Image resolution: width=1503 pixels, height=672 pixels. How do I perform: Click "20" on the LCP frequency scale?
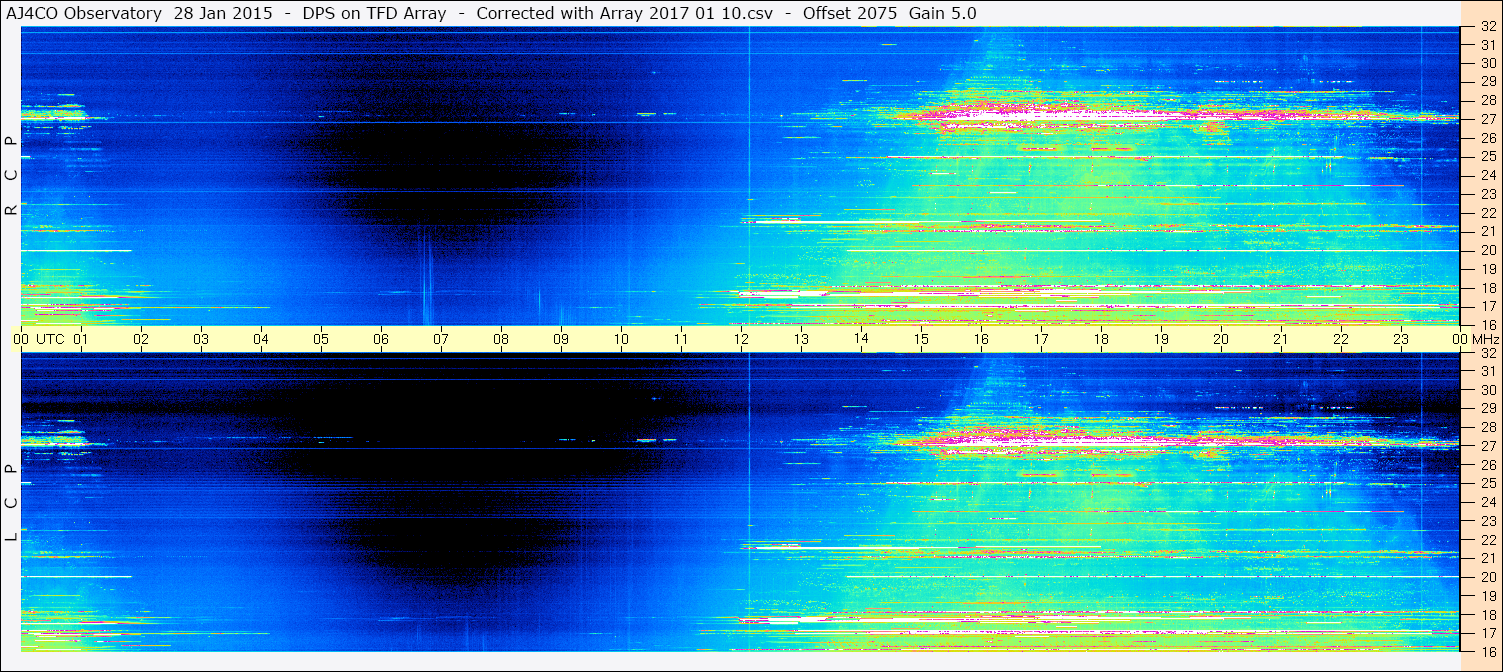(1487, 577)
